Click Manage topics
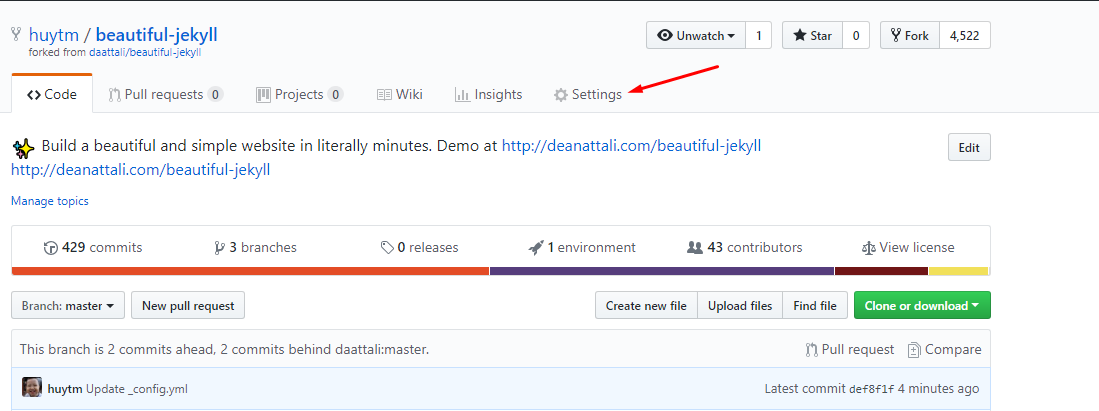Screen dimensions: 1099x411 pos(50,201)
